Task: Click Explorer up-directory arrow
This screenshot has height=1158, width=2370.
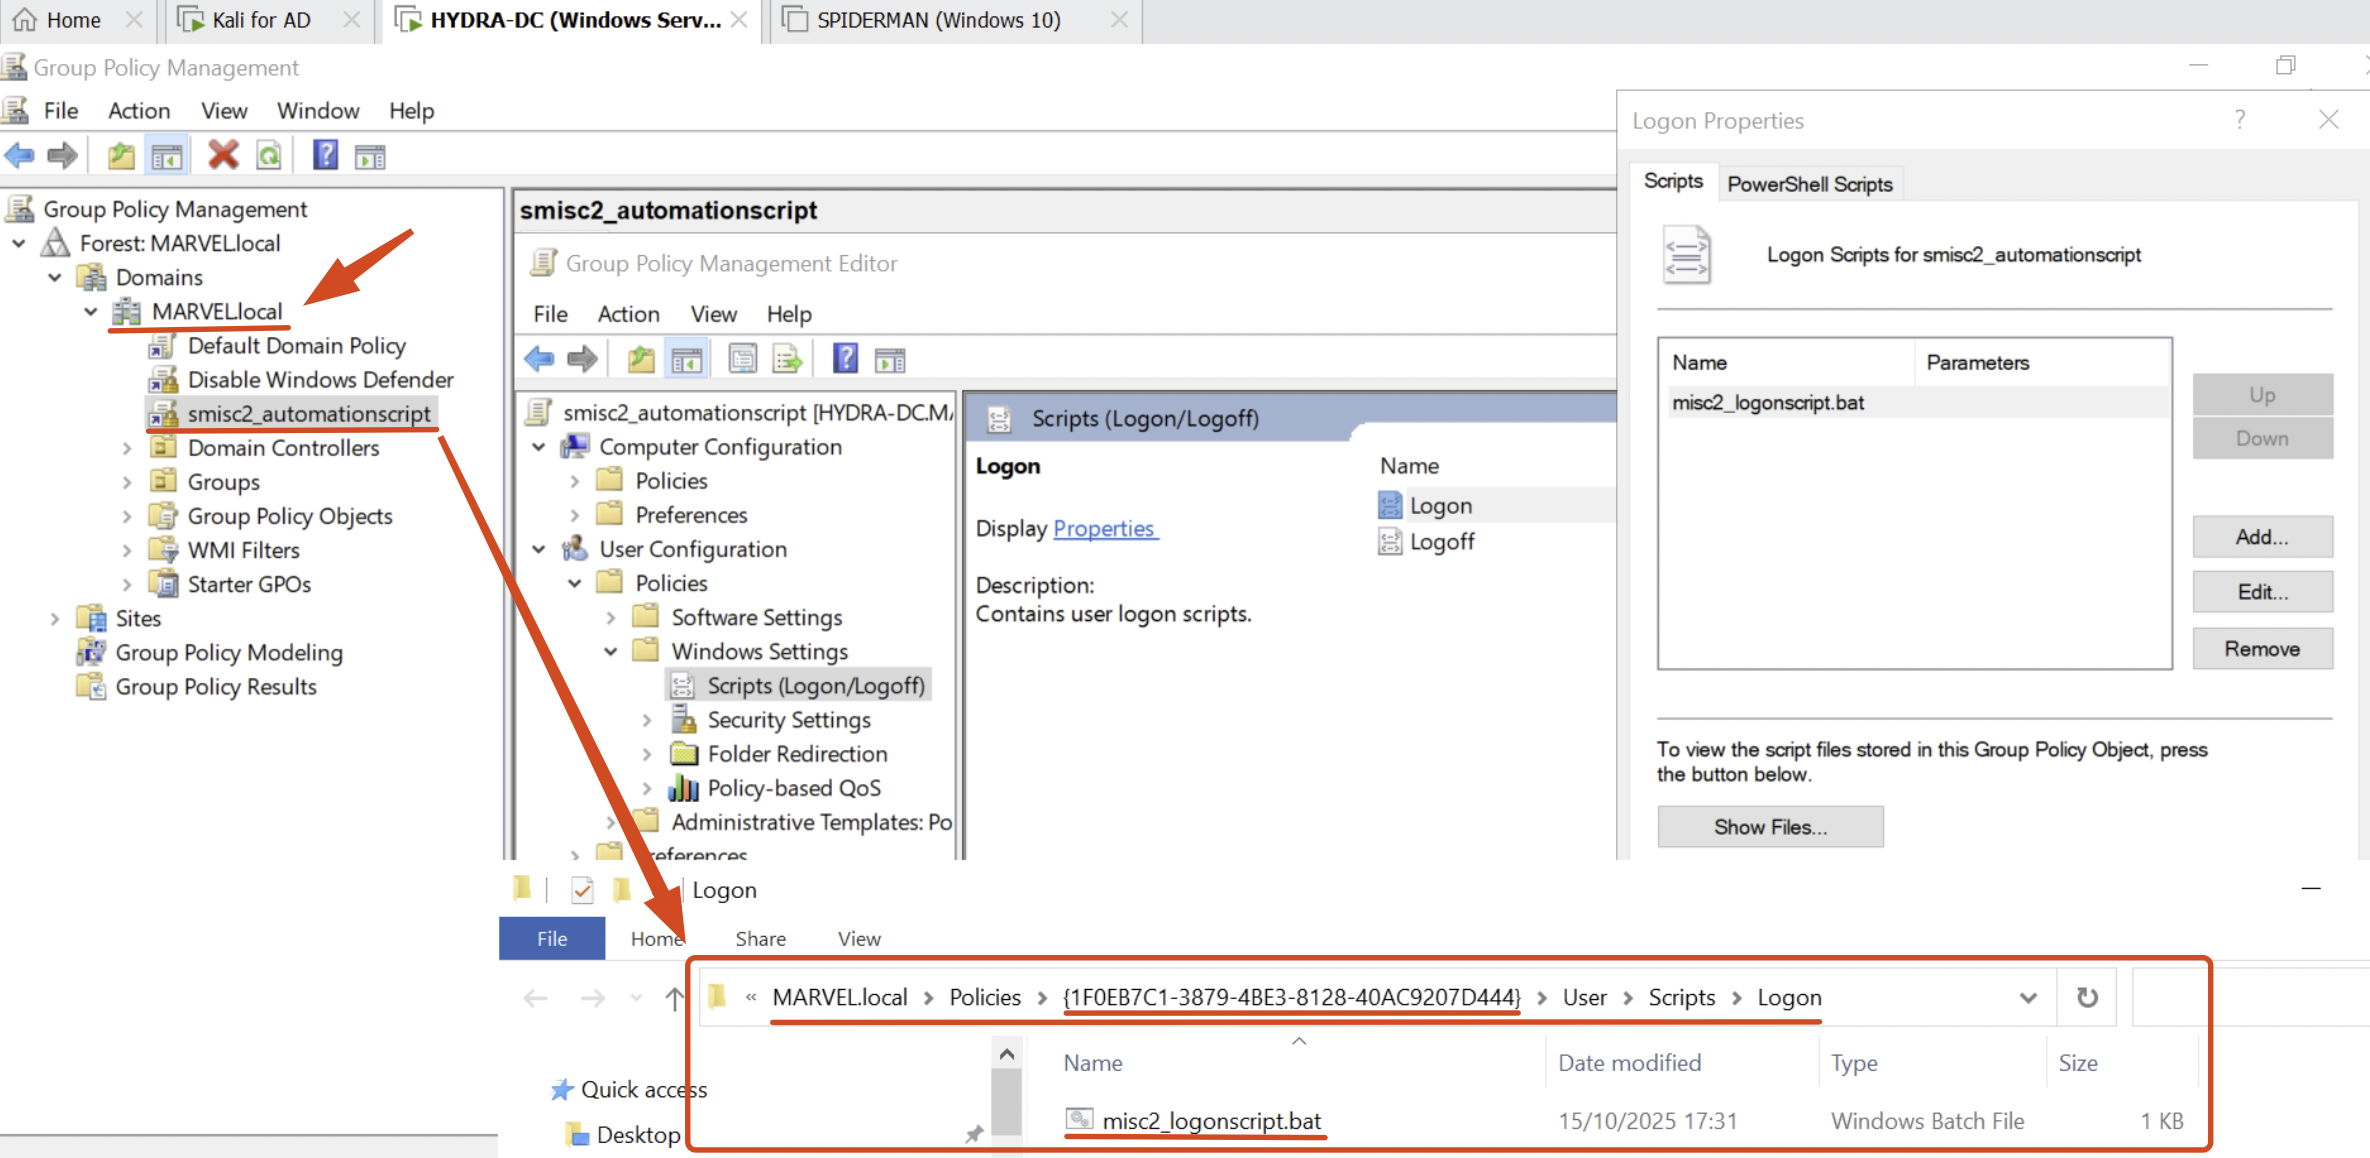Action: (675, 997)
